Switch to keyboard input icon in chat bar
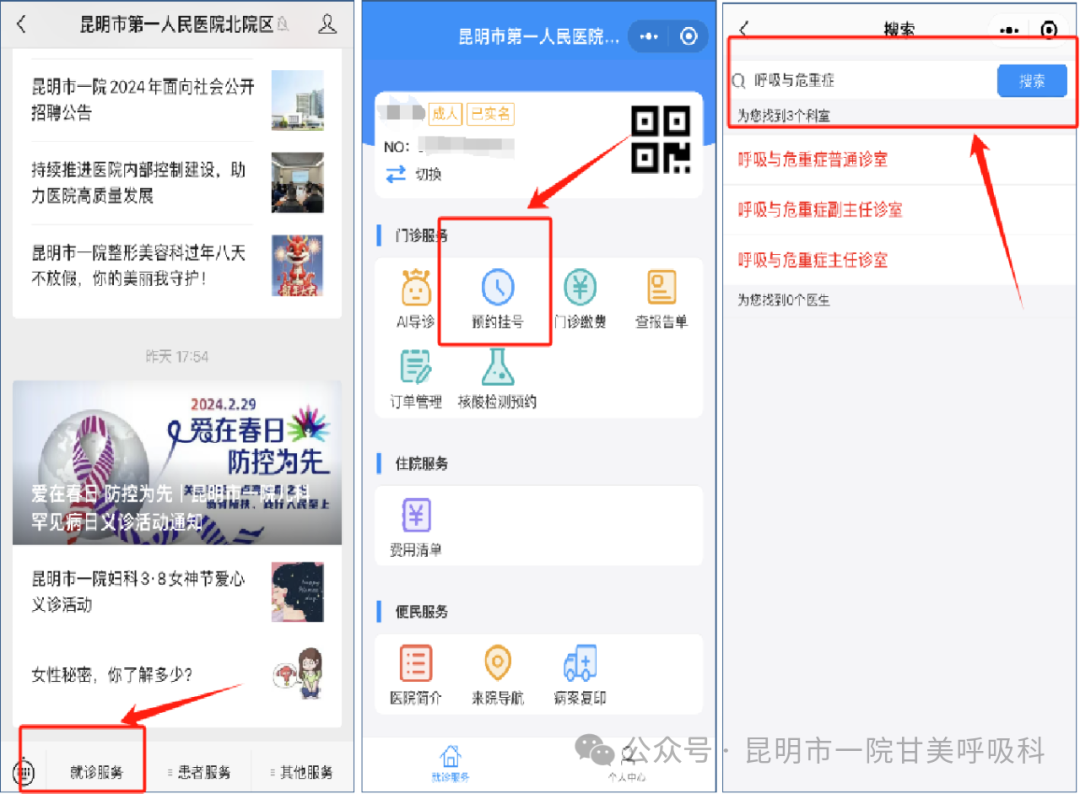The height and width of the screenshot is (794, 1080). pos(23,772)
